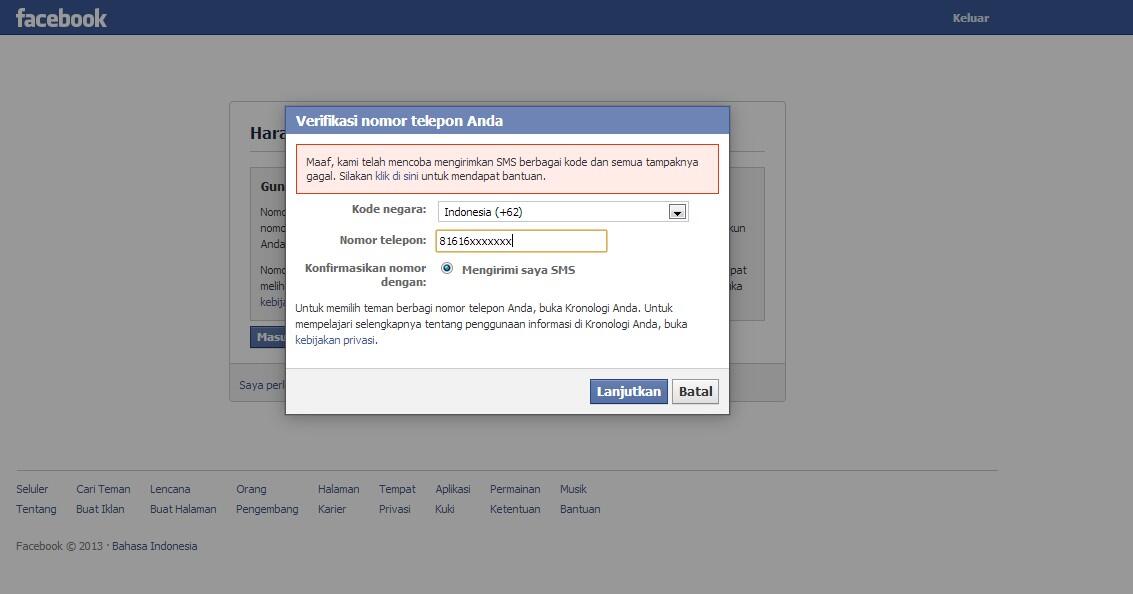Click the 'Facebook © 2013' copyright text

coord(59,546)
